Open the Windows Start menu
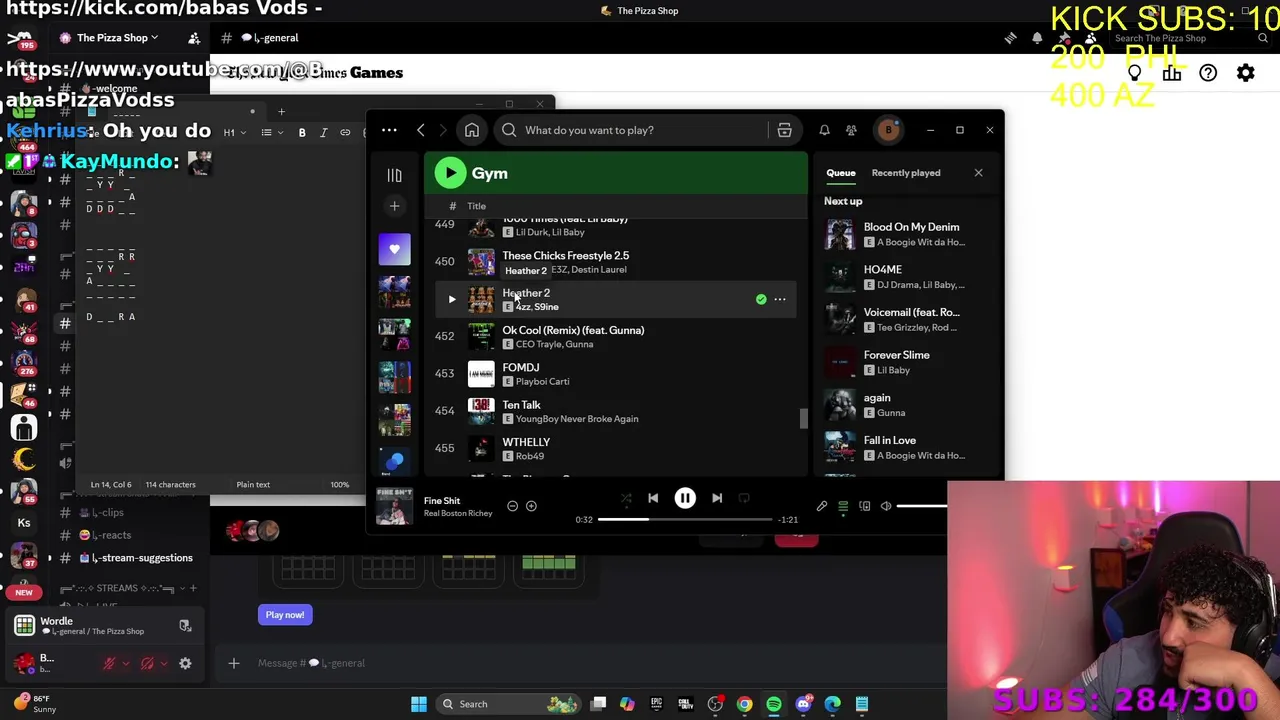1280x720 pixels. 419,704
